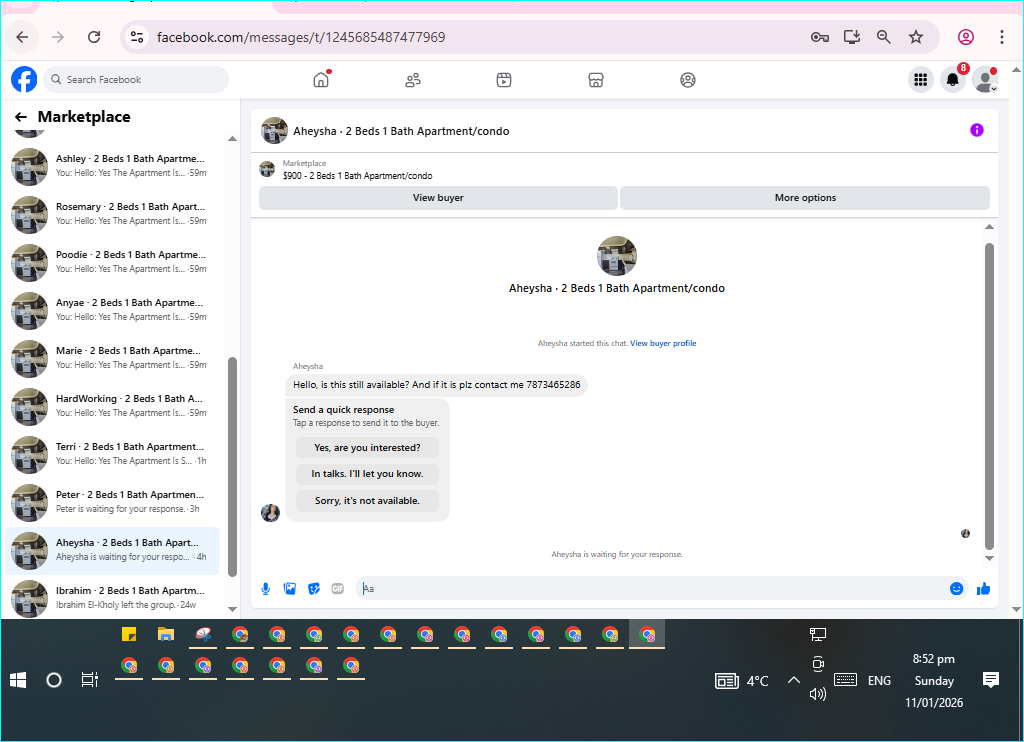Image resolution: width=1024 pixels, height=742 pixels.
Task: Open the View buyer profile link
Action: point(663,343)
